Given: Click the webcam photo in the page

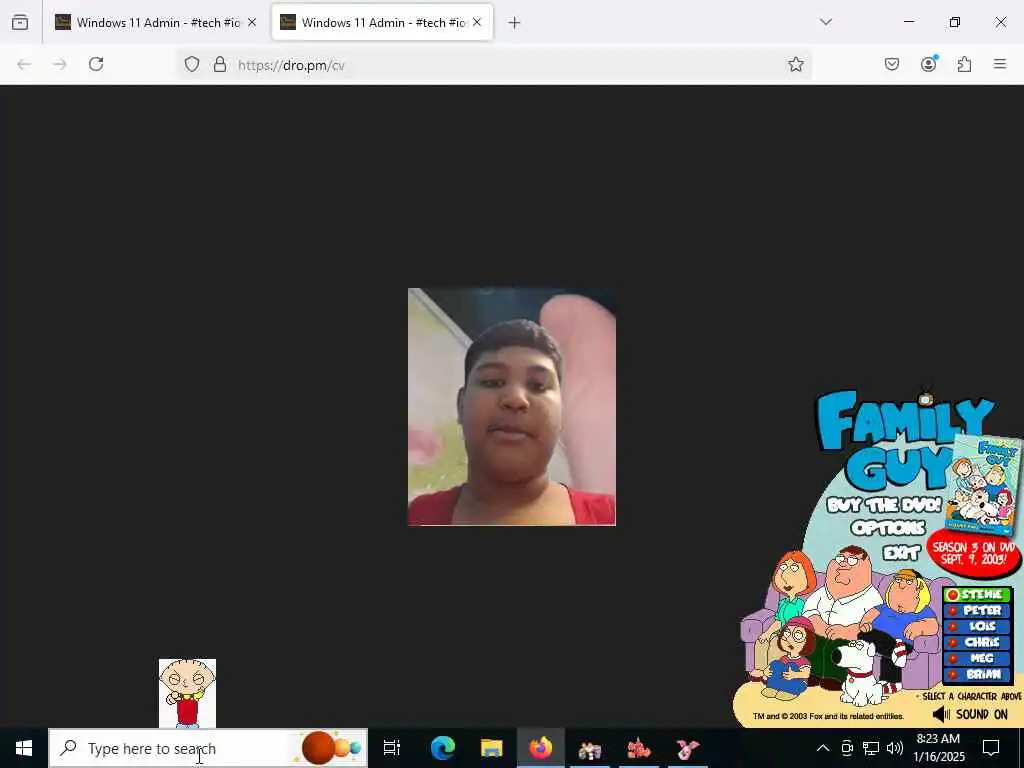Looking at the screenshot, I should click(x=511, y=407).
